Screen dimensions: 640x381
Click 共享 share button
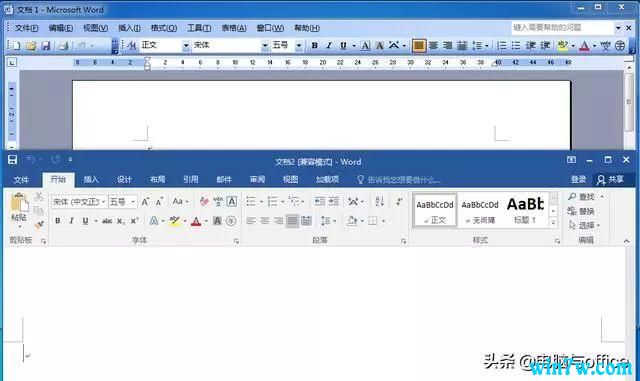(x=611, y=180)
